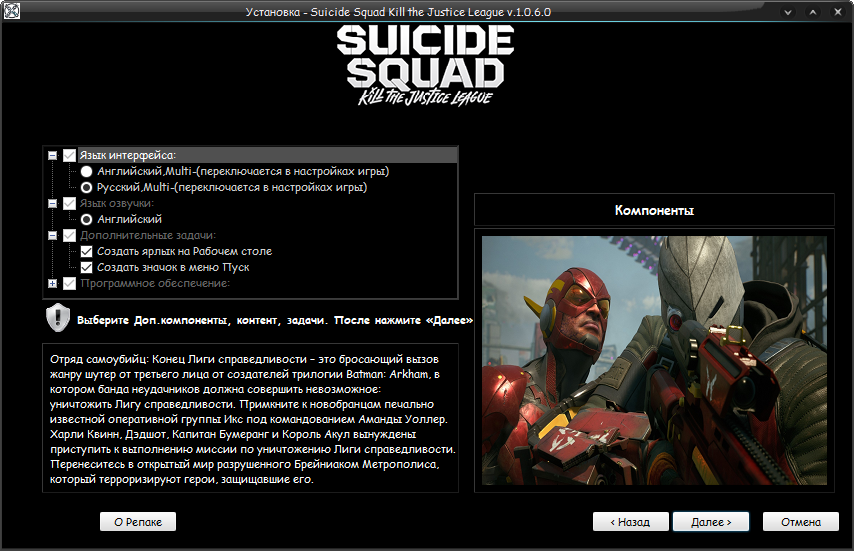854x551 pixels.
Task: Click the Suicide Squad logo banner
Action: 425,65
